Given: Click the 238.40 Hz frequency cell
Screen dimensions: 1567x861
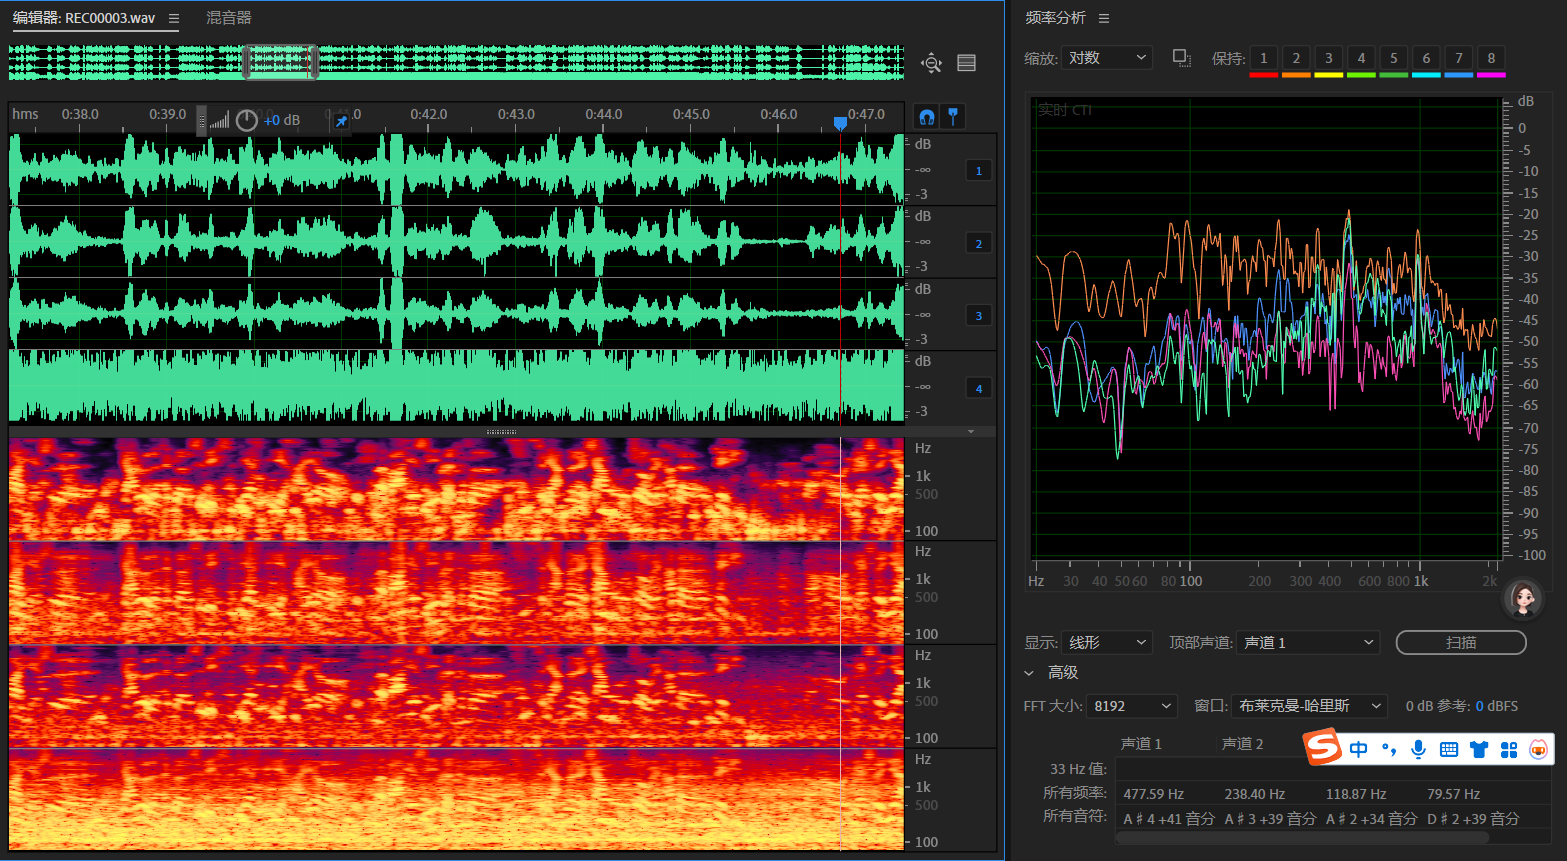Looking at the screenshot, I should tap(1255, 794).
